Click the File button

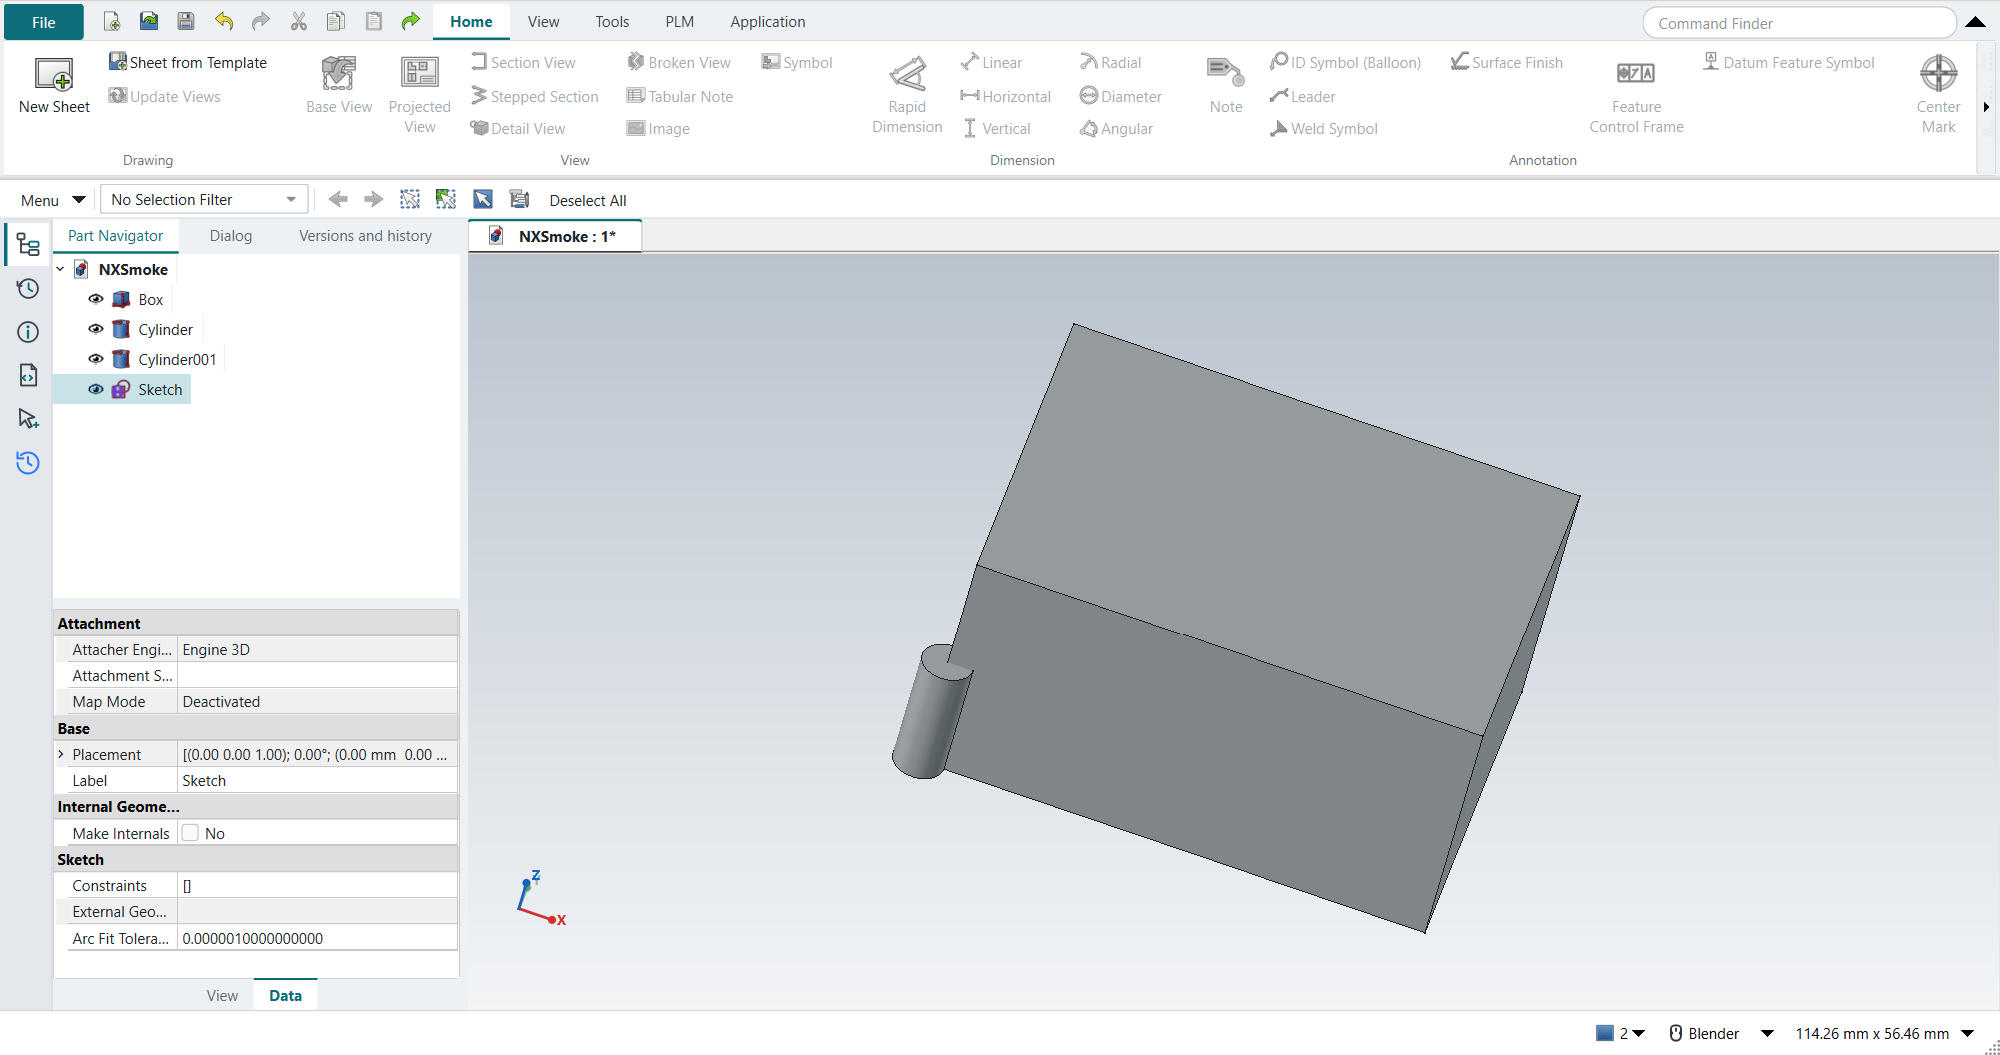coord(43,22)
